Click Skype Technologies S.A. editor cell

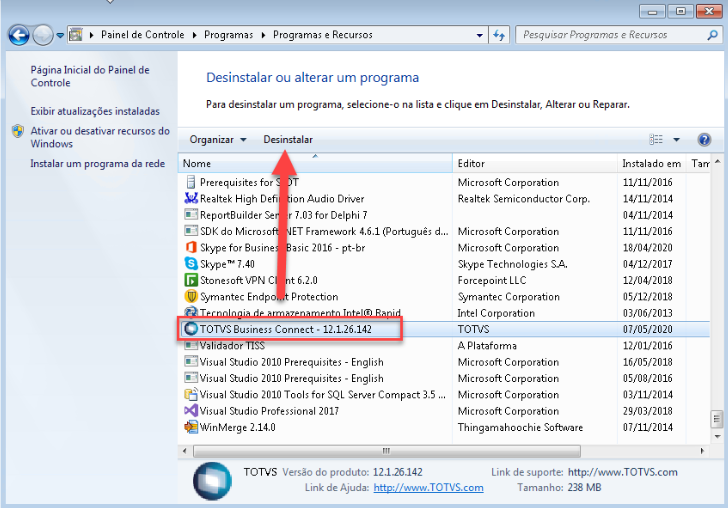tap(513, 264)
